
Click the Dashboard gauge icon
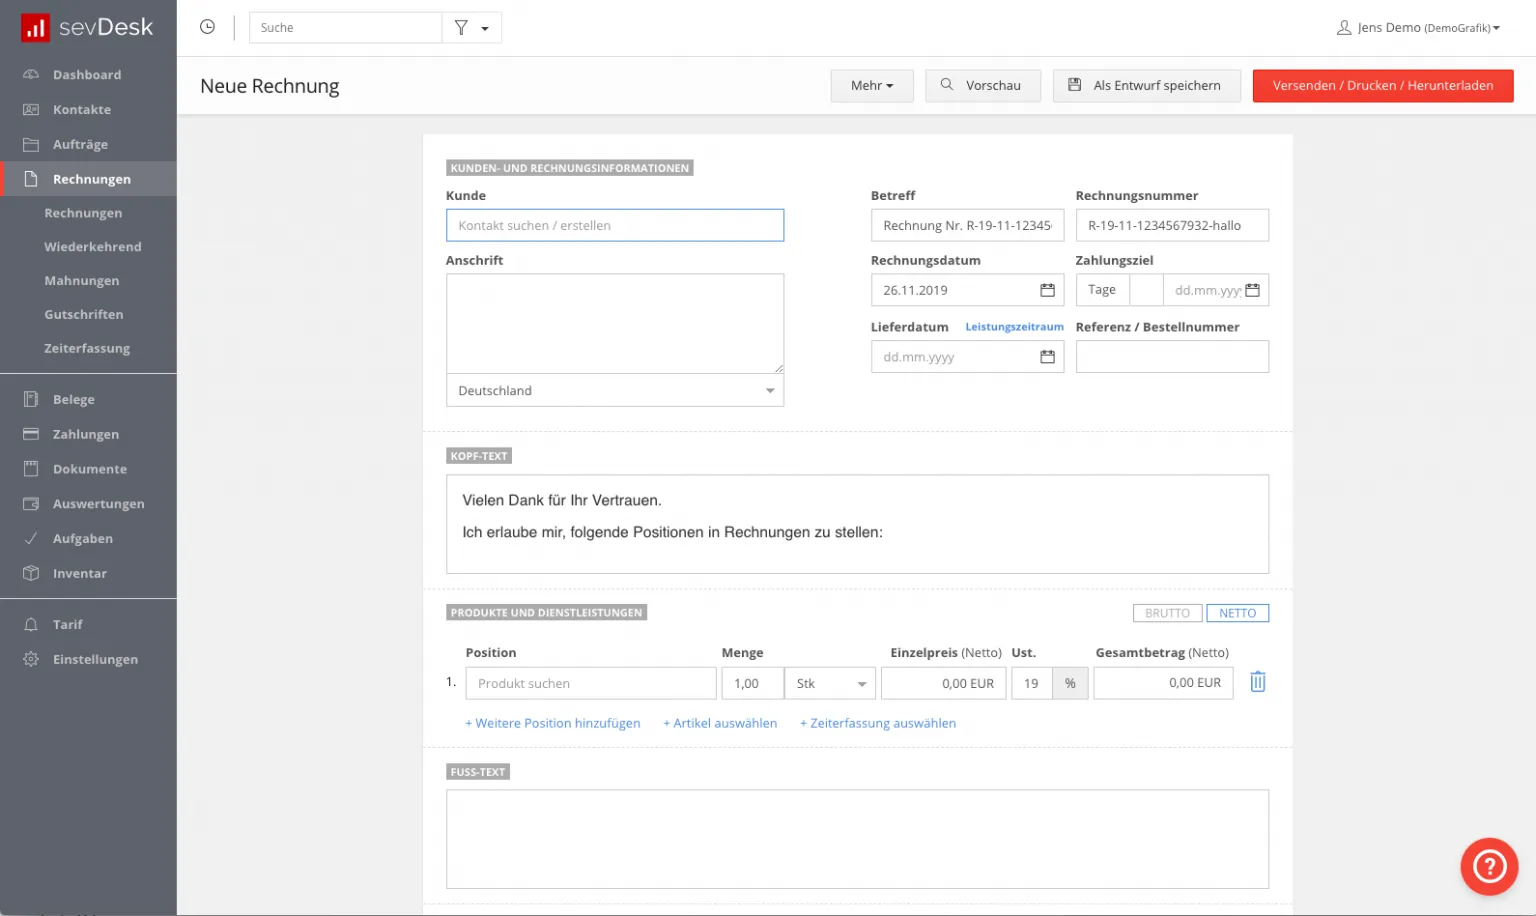31,75
